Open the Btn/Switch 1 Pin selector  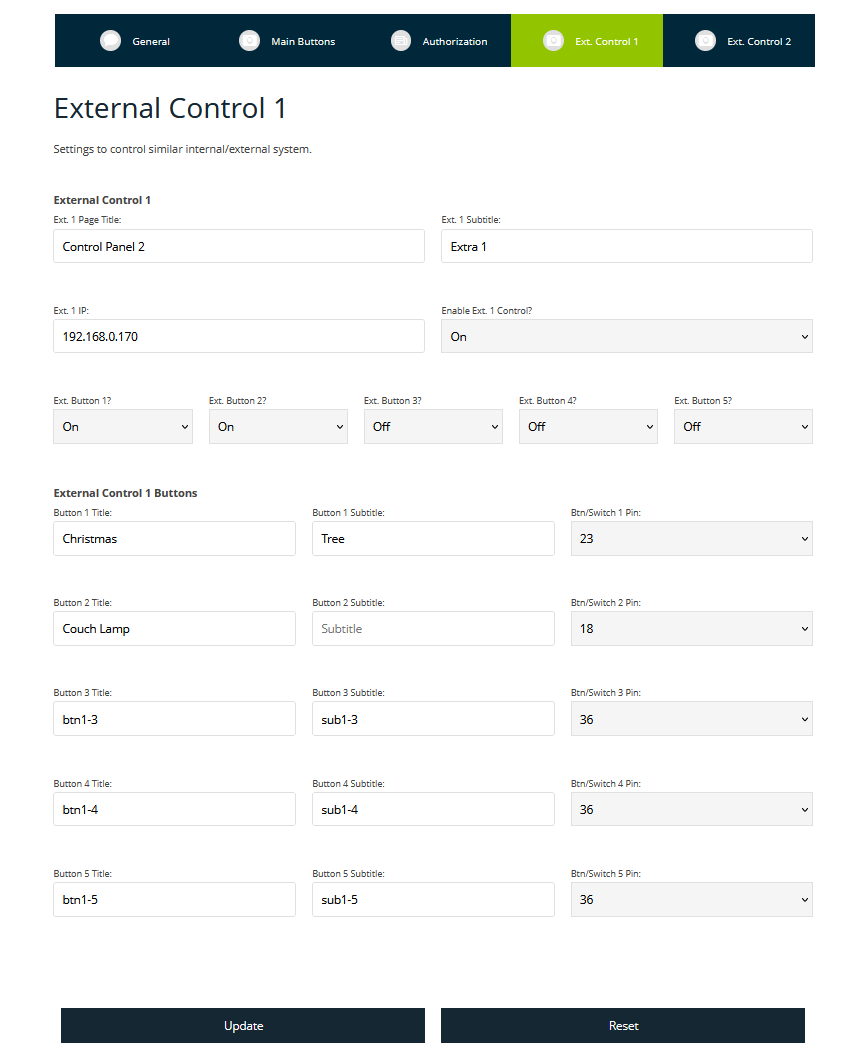click(x=691, y=538)
